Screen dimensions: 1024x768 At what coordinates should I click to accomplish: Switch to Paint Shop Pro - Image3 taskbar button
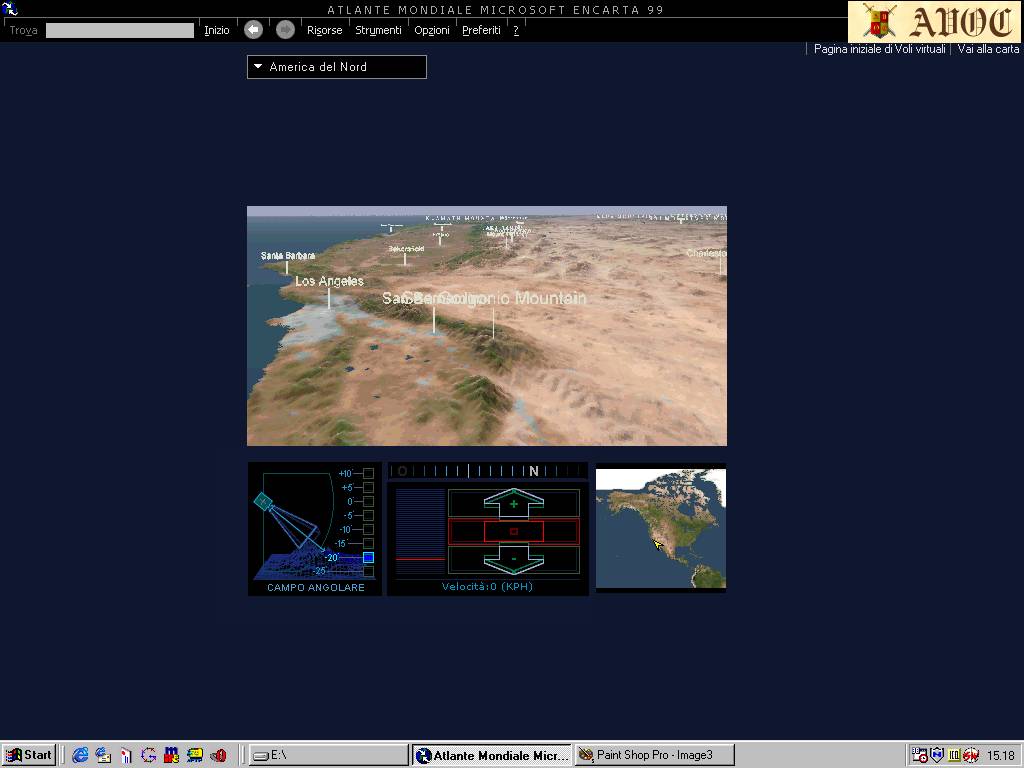(x=654, y=755)
